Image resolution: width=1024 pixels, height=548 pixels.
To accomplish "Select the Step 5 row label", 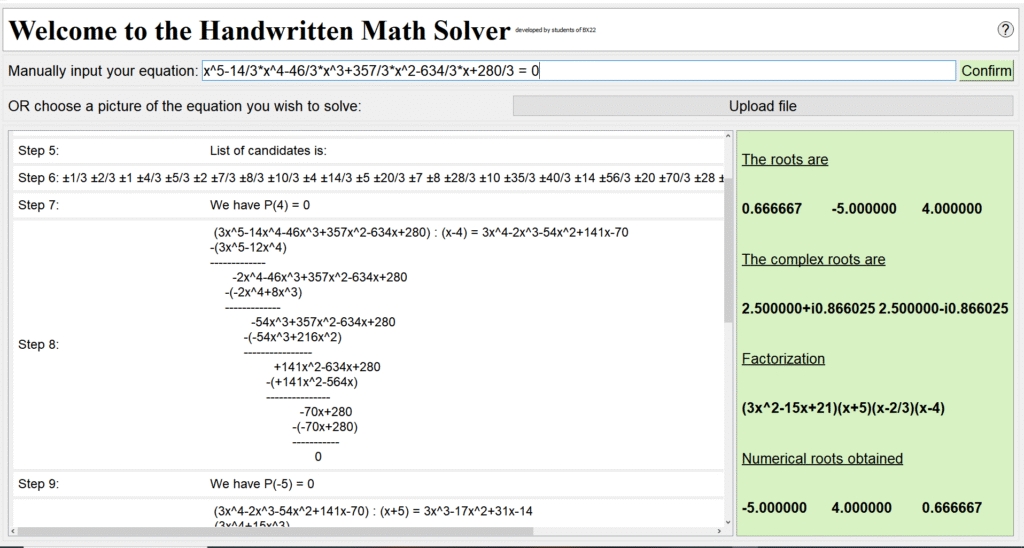I will point(39,151).
